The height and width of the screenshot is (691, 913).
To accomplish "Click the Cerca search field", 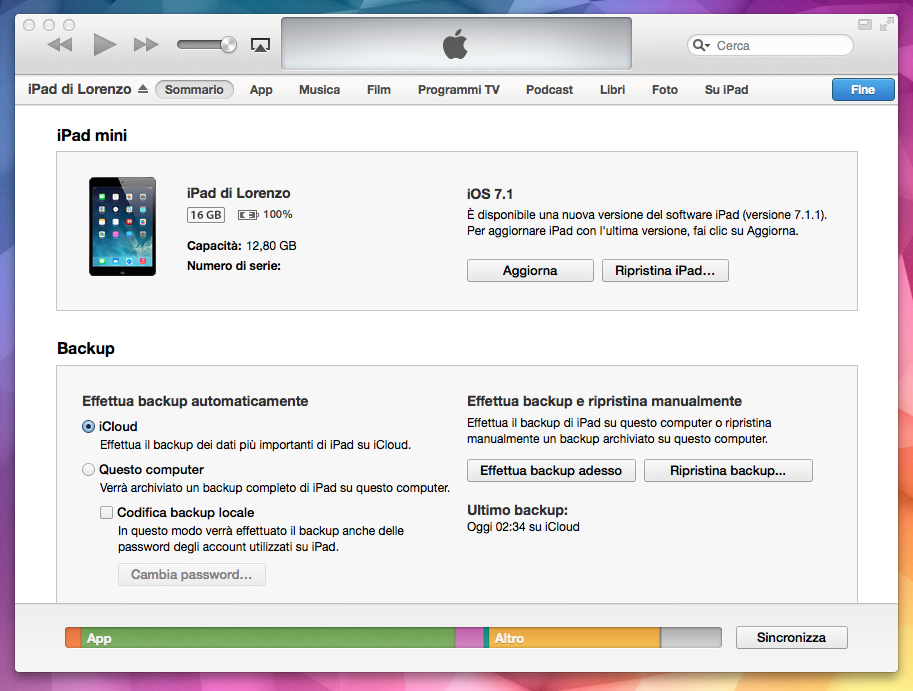I will (x=770, y=45).
